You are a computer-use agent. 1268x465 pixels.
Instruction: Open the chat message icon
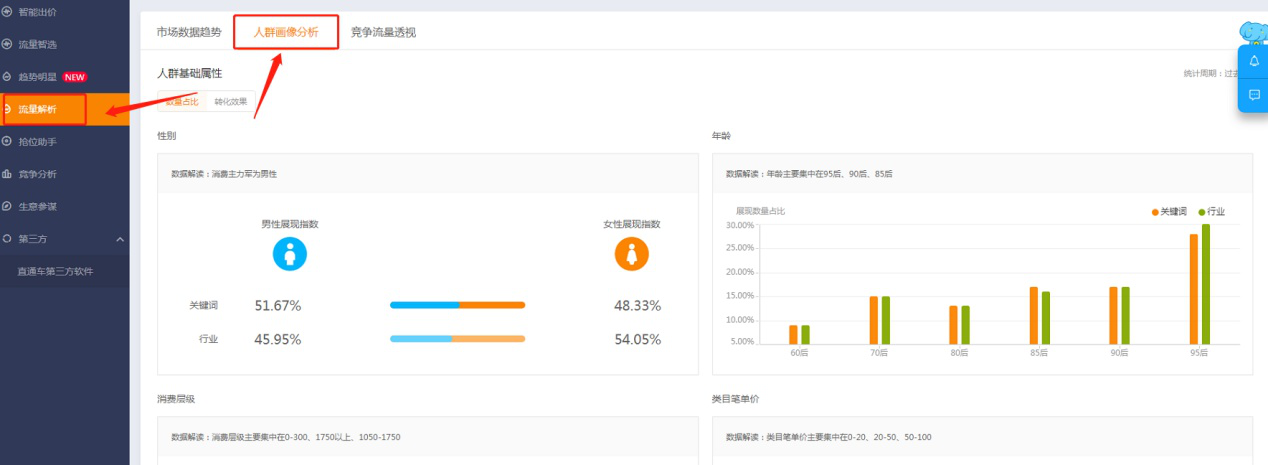[1254, 95]
